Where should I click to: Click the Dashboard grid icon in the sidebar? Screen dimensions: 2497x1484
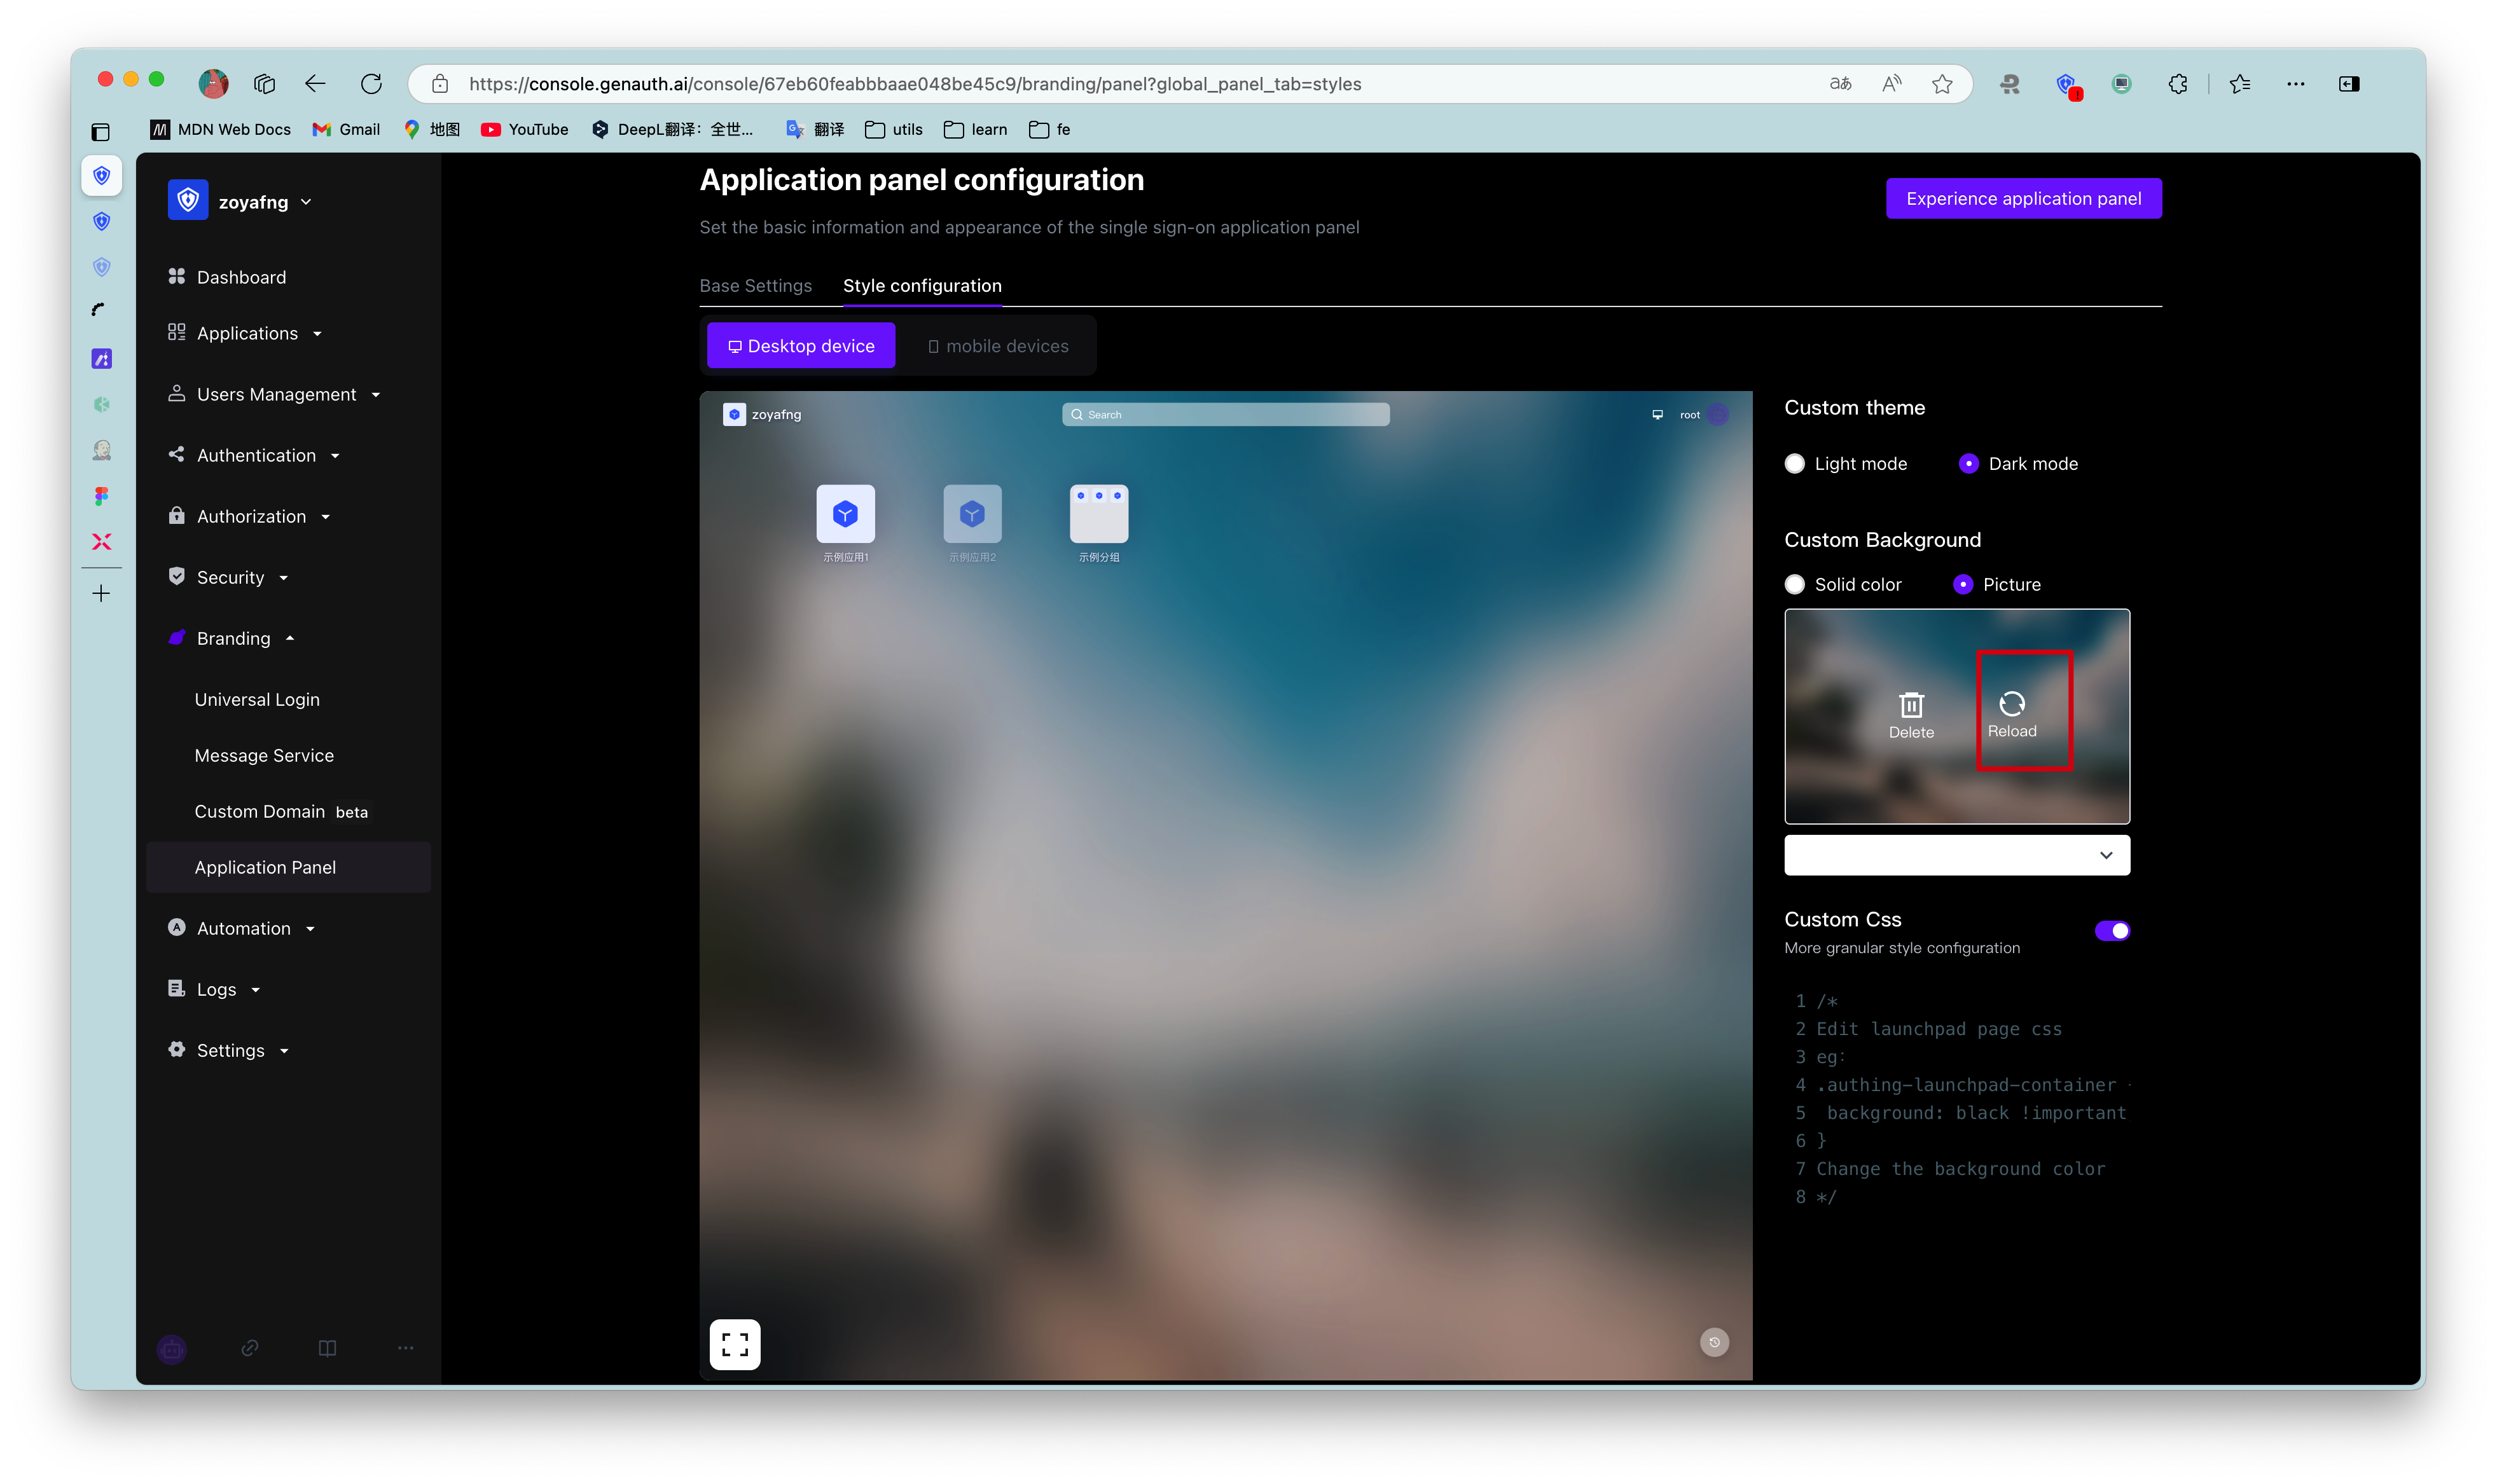click(177, 277)
